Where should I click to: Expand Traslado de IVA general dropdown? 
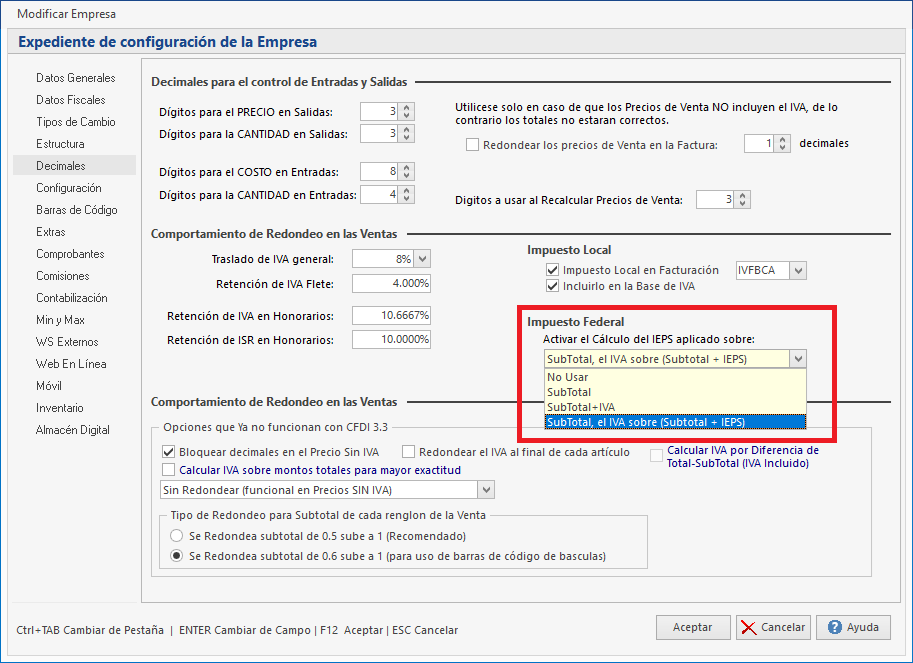pos(421,259)
